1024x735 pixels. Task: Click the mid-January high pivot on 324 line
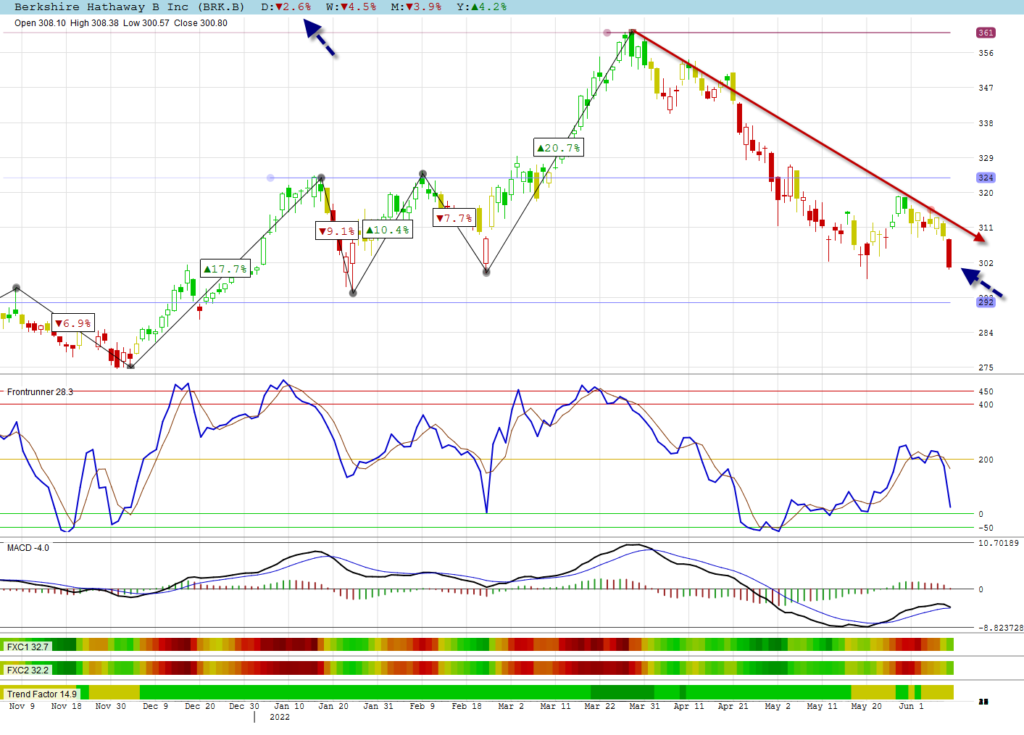[321, 178]
